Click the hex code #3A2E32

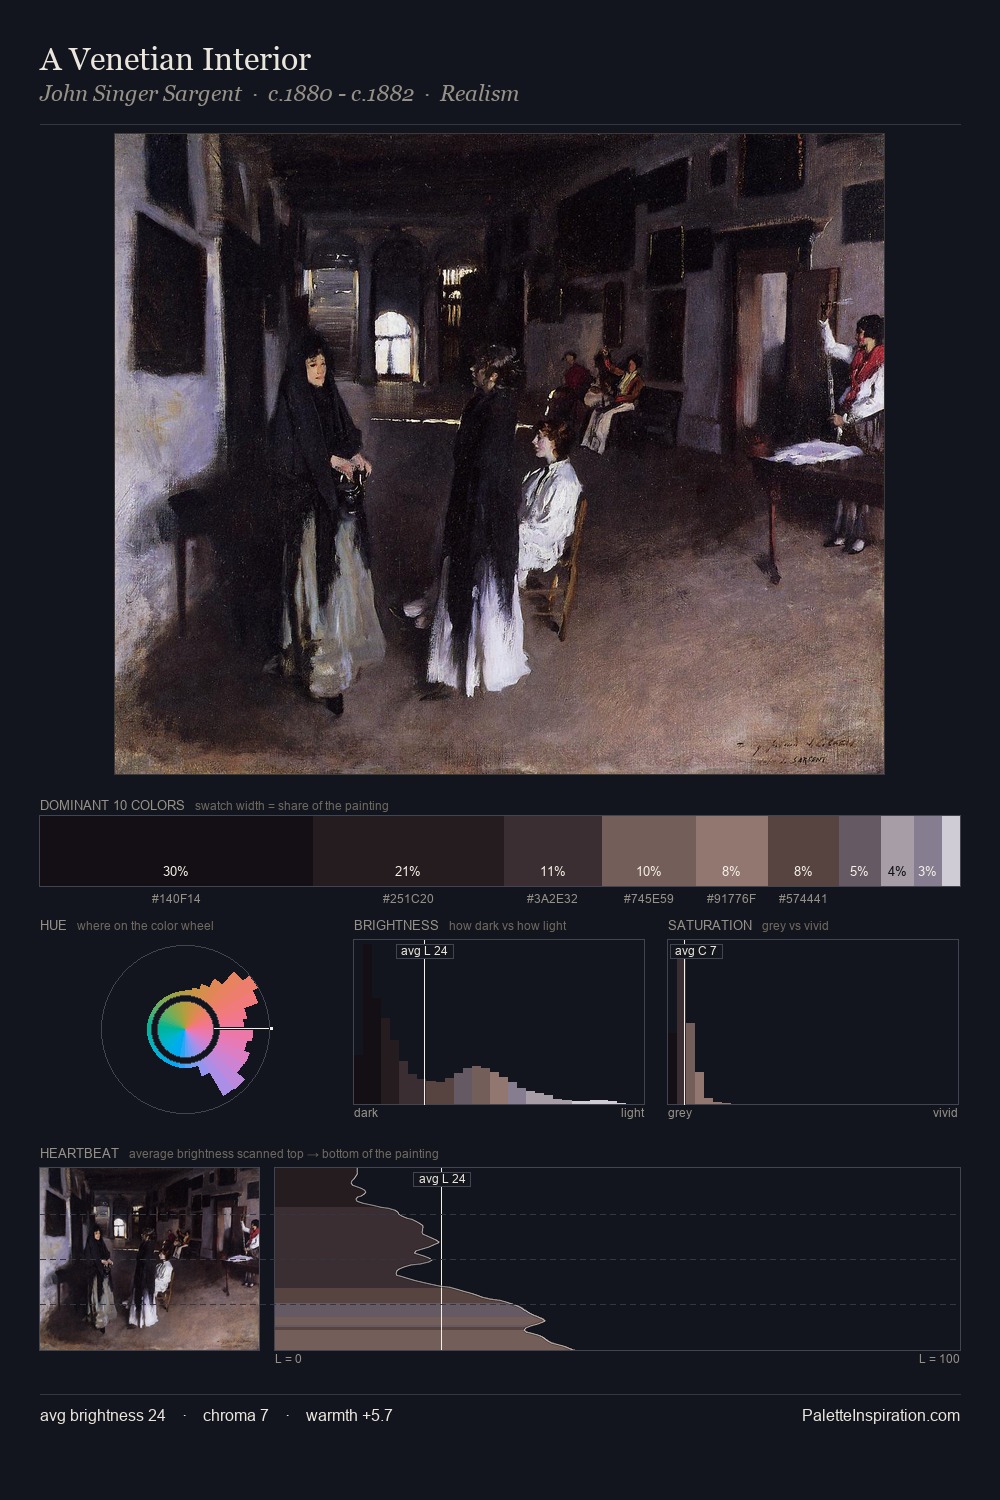(552, 898)
